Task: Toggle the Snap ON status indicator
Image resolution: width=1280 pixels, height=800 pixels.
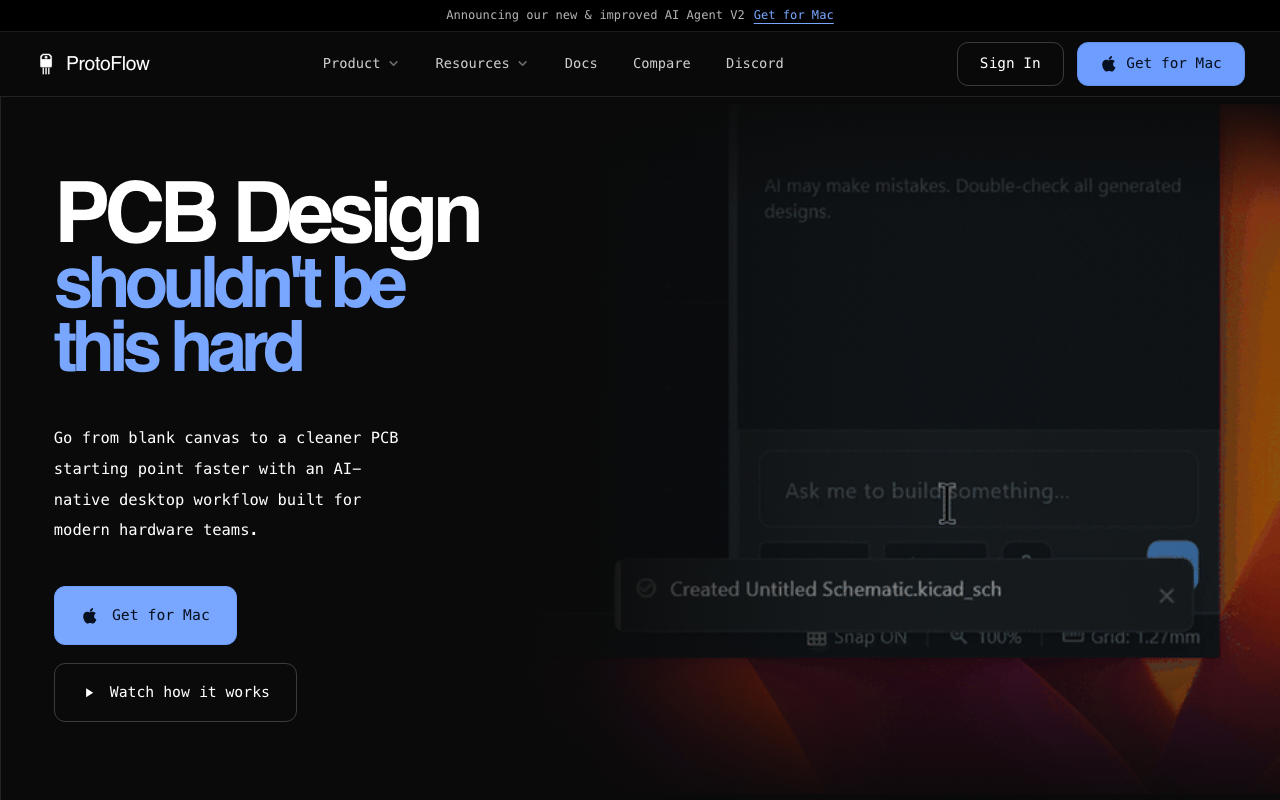Action: [857, 637]
